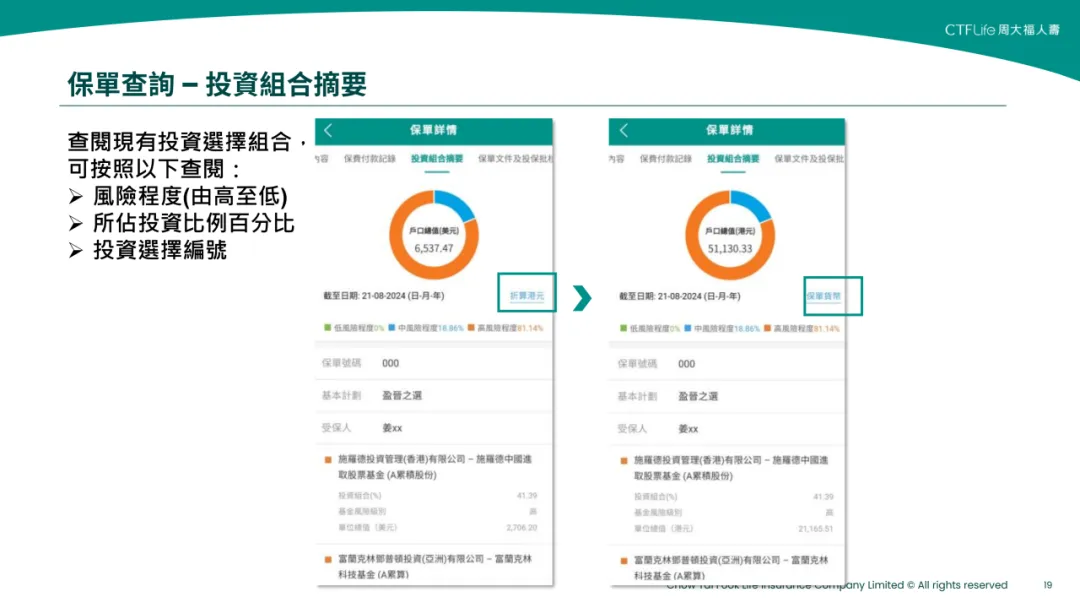Click the orange bullet icon beside the 施羅德 fund entry
This screenshot has height=608, width=1080.
pos(327,460)
